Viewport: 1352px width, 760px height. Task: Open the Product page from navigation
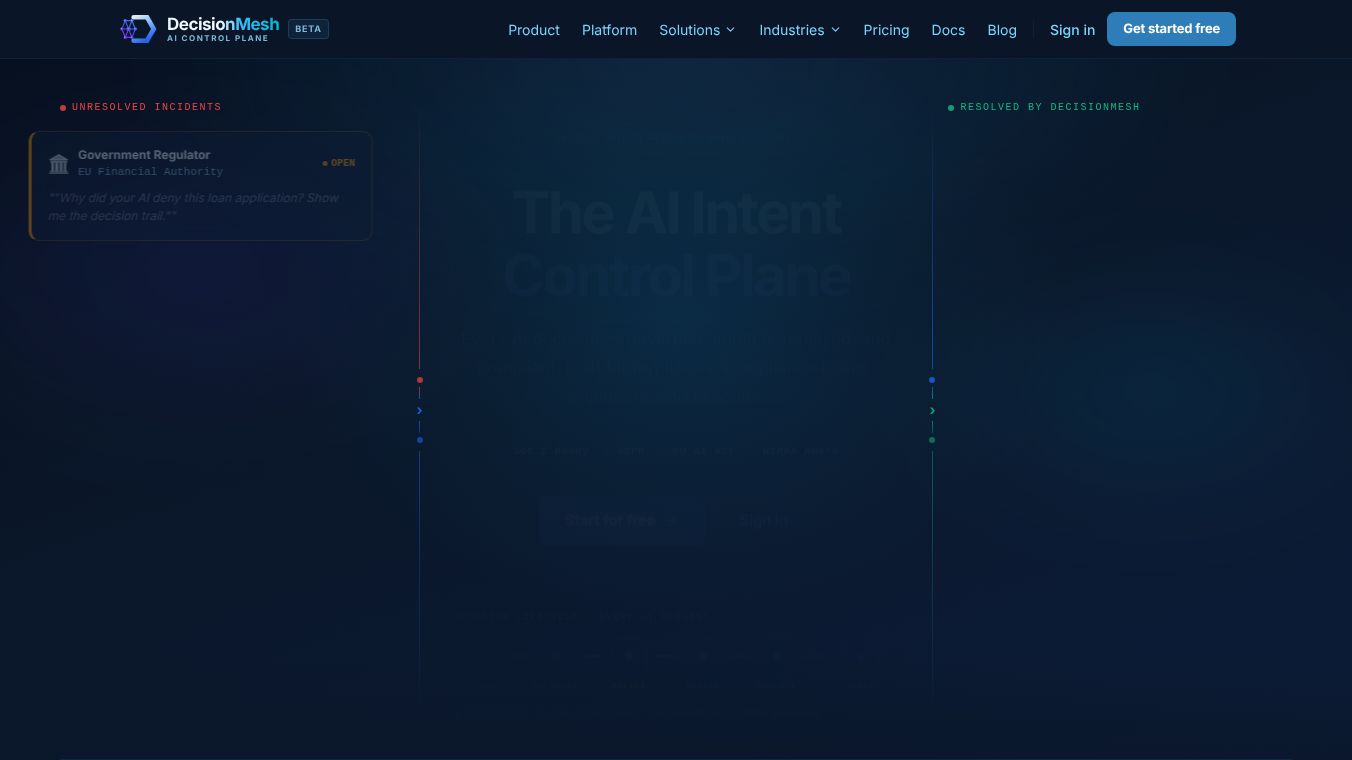534,30
